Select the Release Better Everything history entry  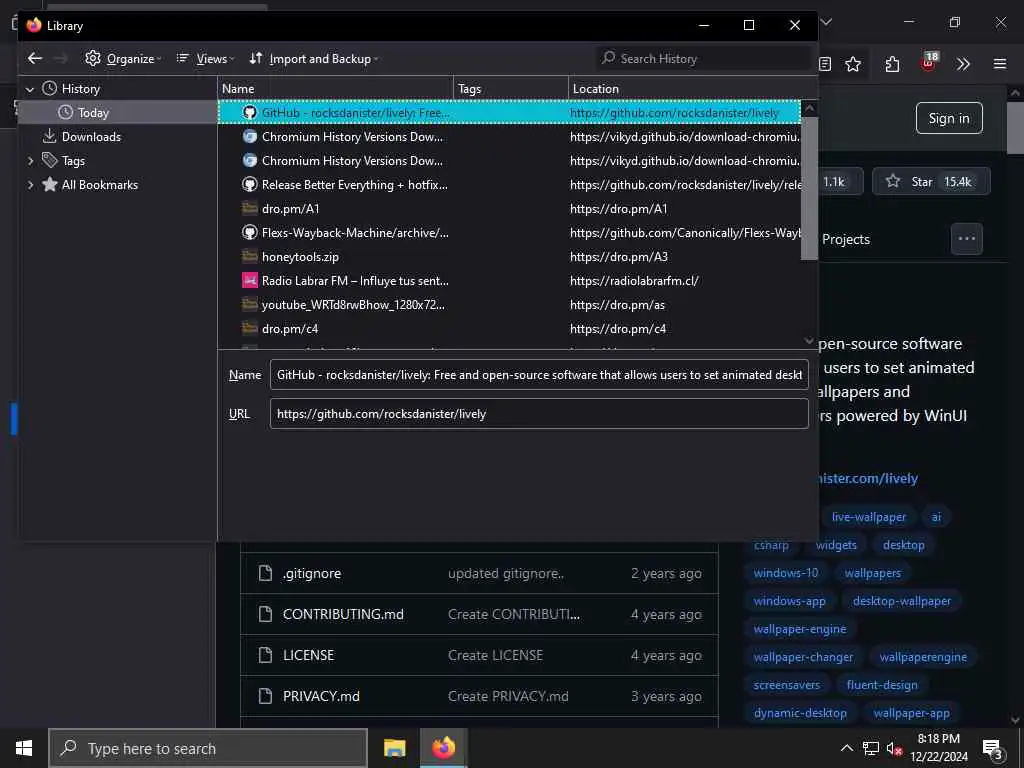click(x=509, y=185)
